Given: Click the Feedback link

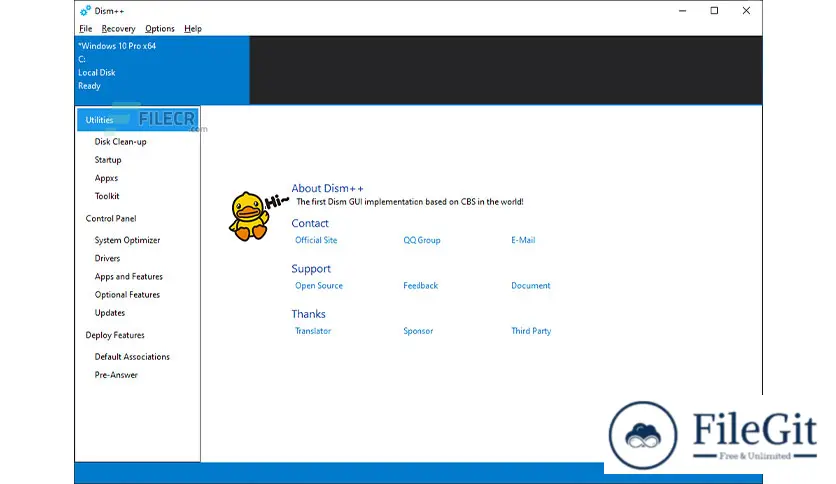Looking at the screenshot, I should point(420,286).
